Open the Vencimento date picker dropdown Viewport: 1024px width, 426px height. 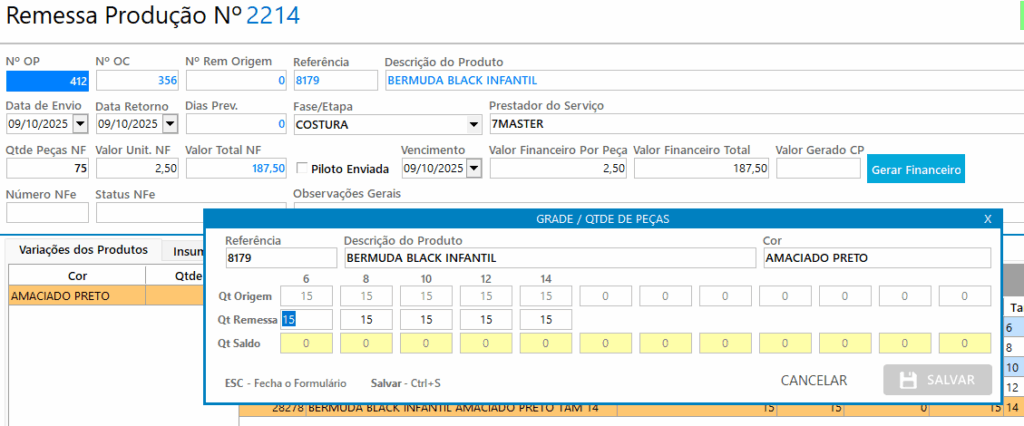472,169
